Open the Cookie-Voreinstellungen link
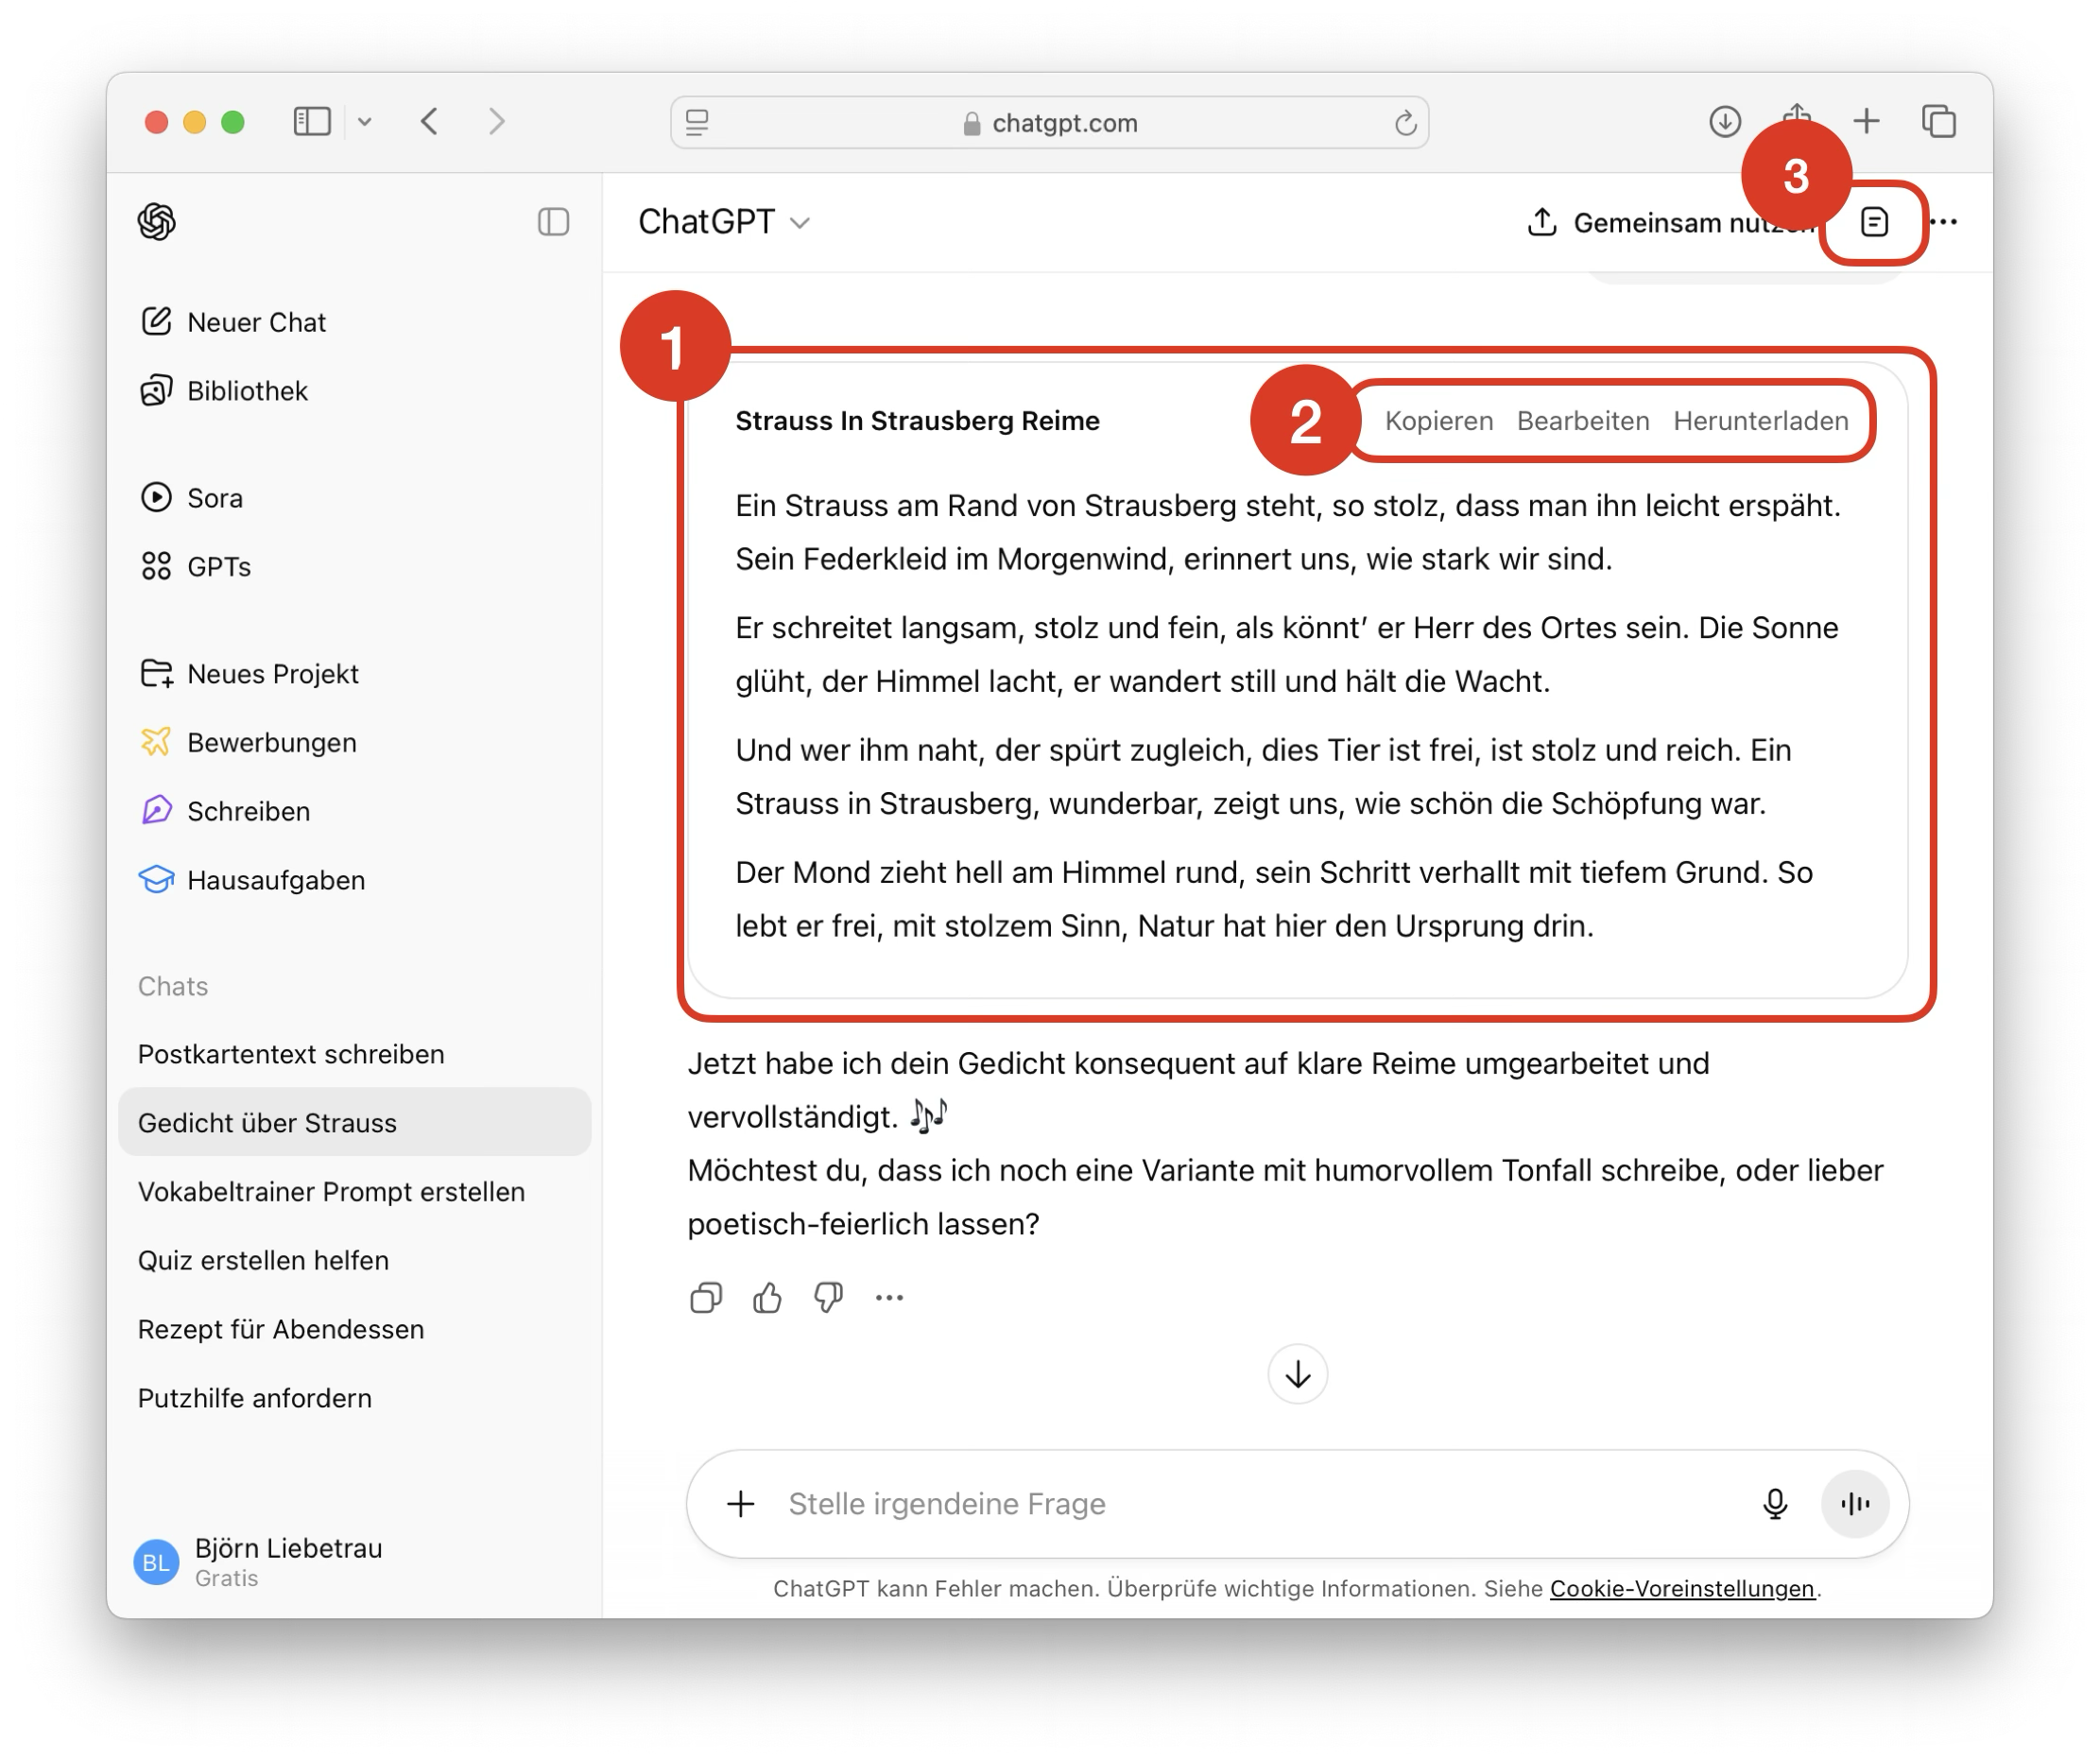 coord(1681,1588)
